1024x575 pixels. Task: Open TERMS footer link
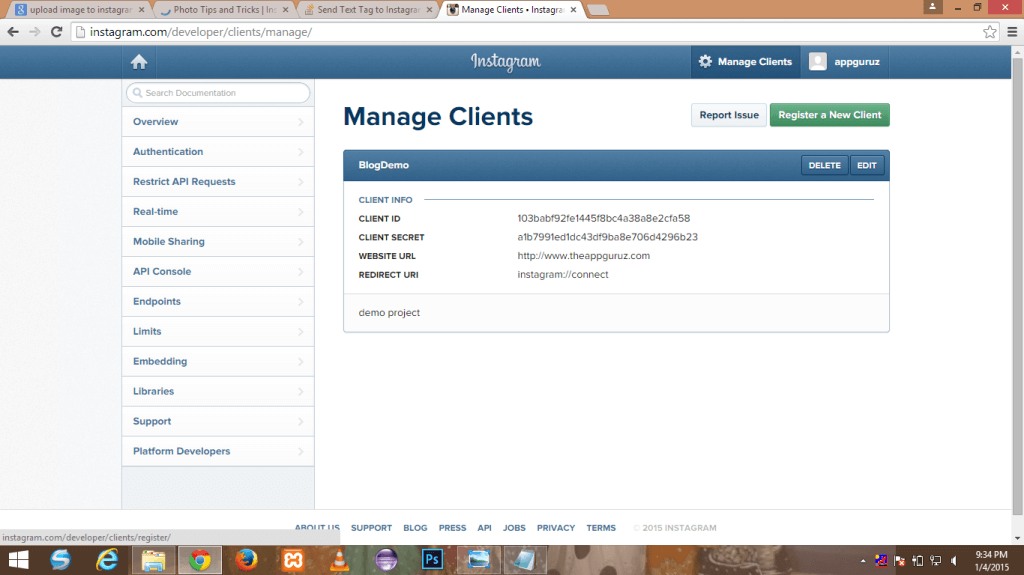pyautogui.click(x=601, y=528)
